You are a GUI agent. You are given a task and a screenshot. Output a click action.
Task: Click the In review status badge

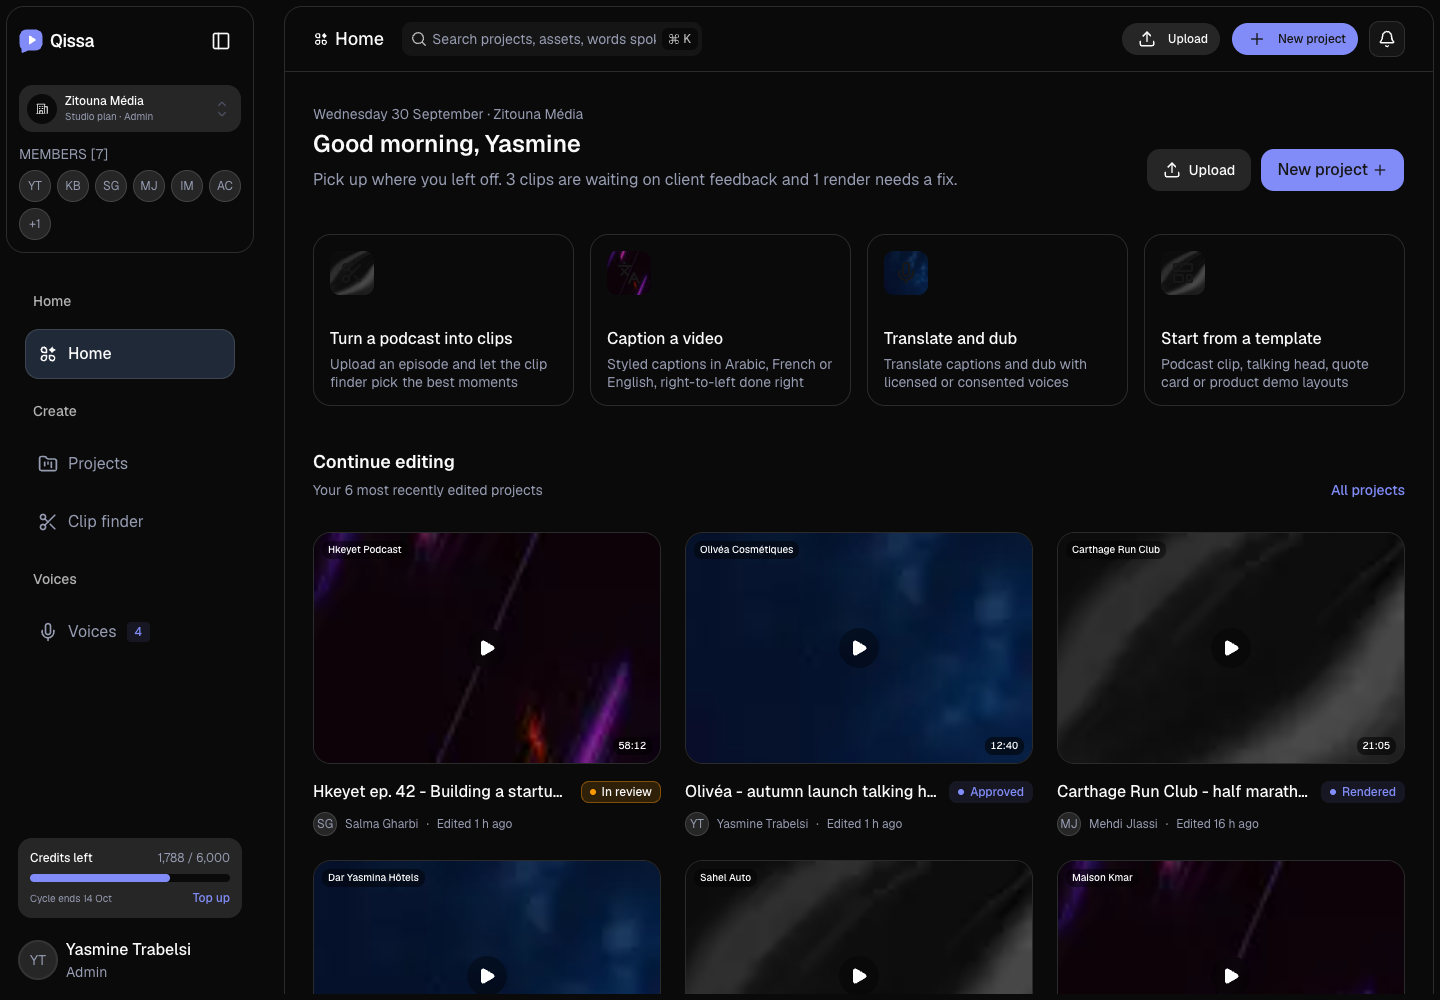[x=621, y=792]
